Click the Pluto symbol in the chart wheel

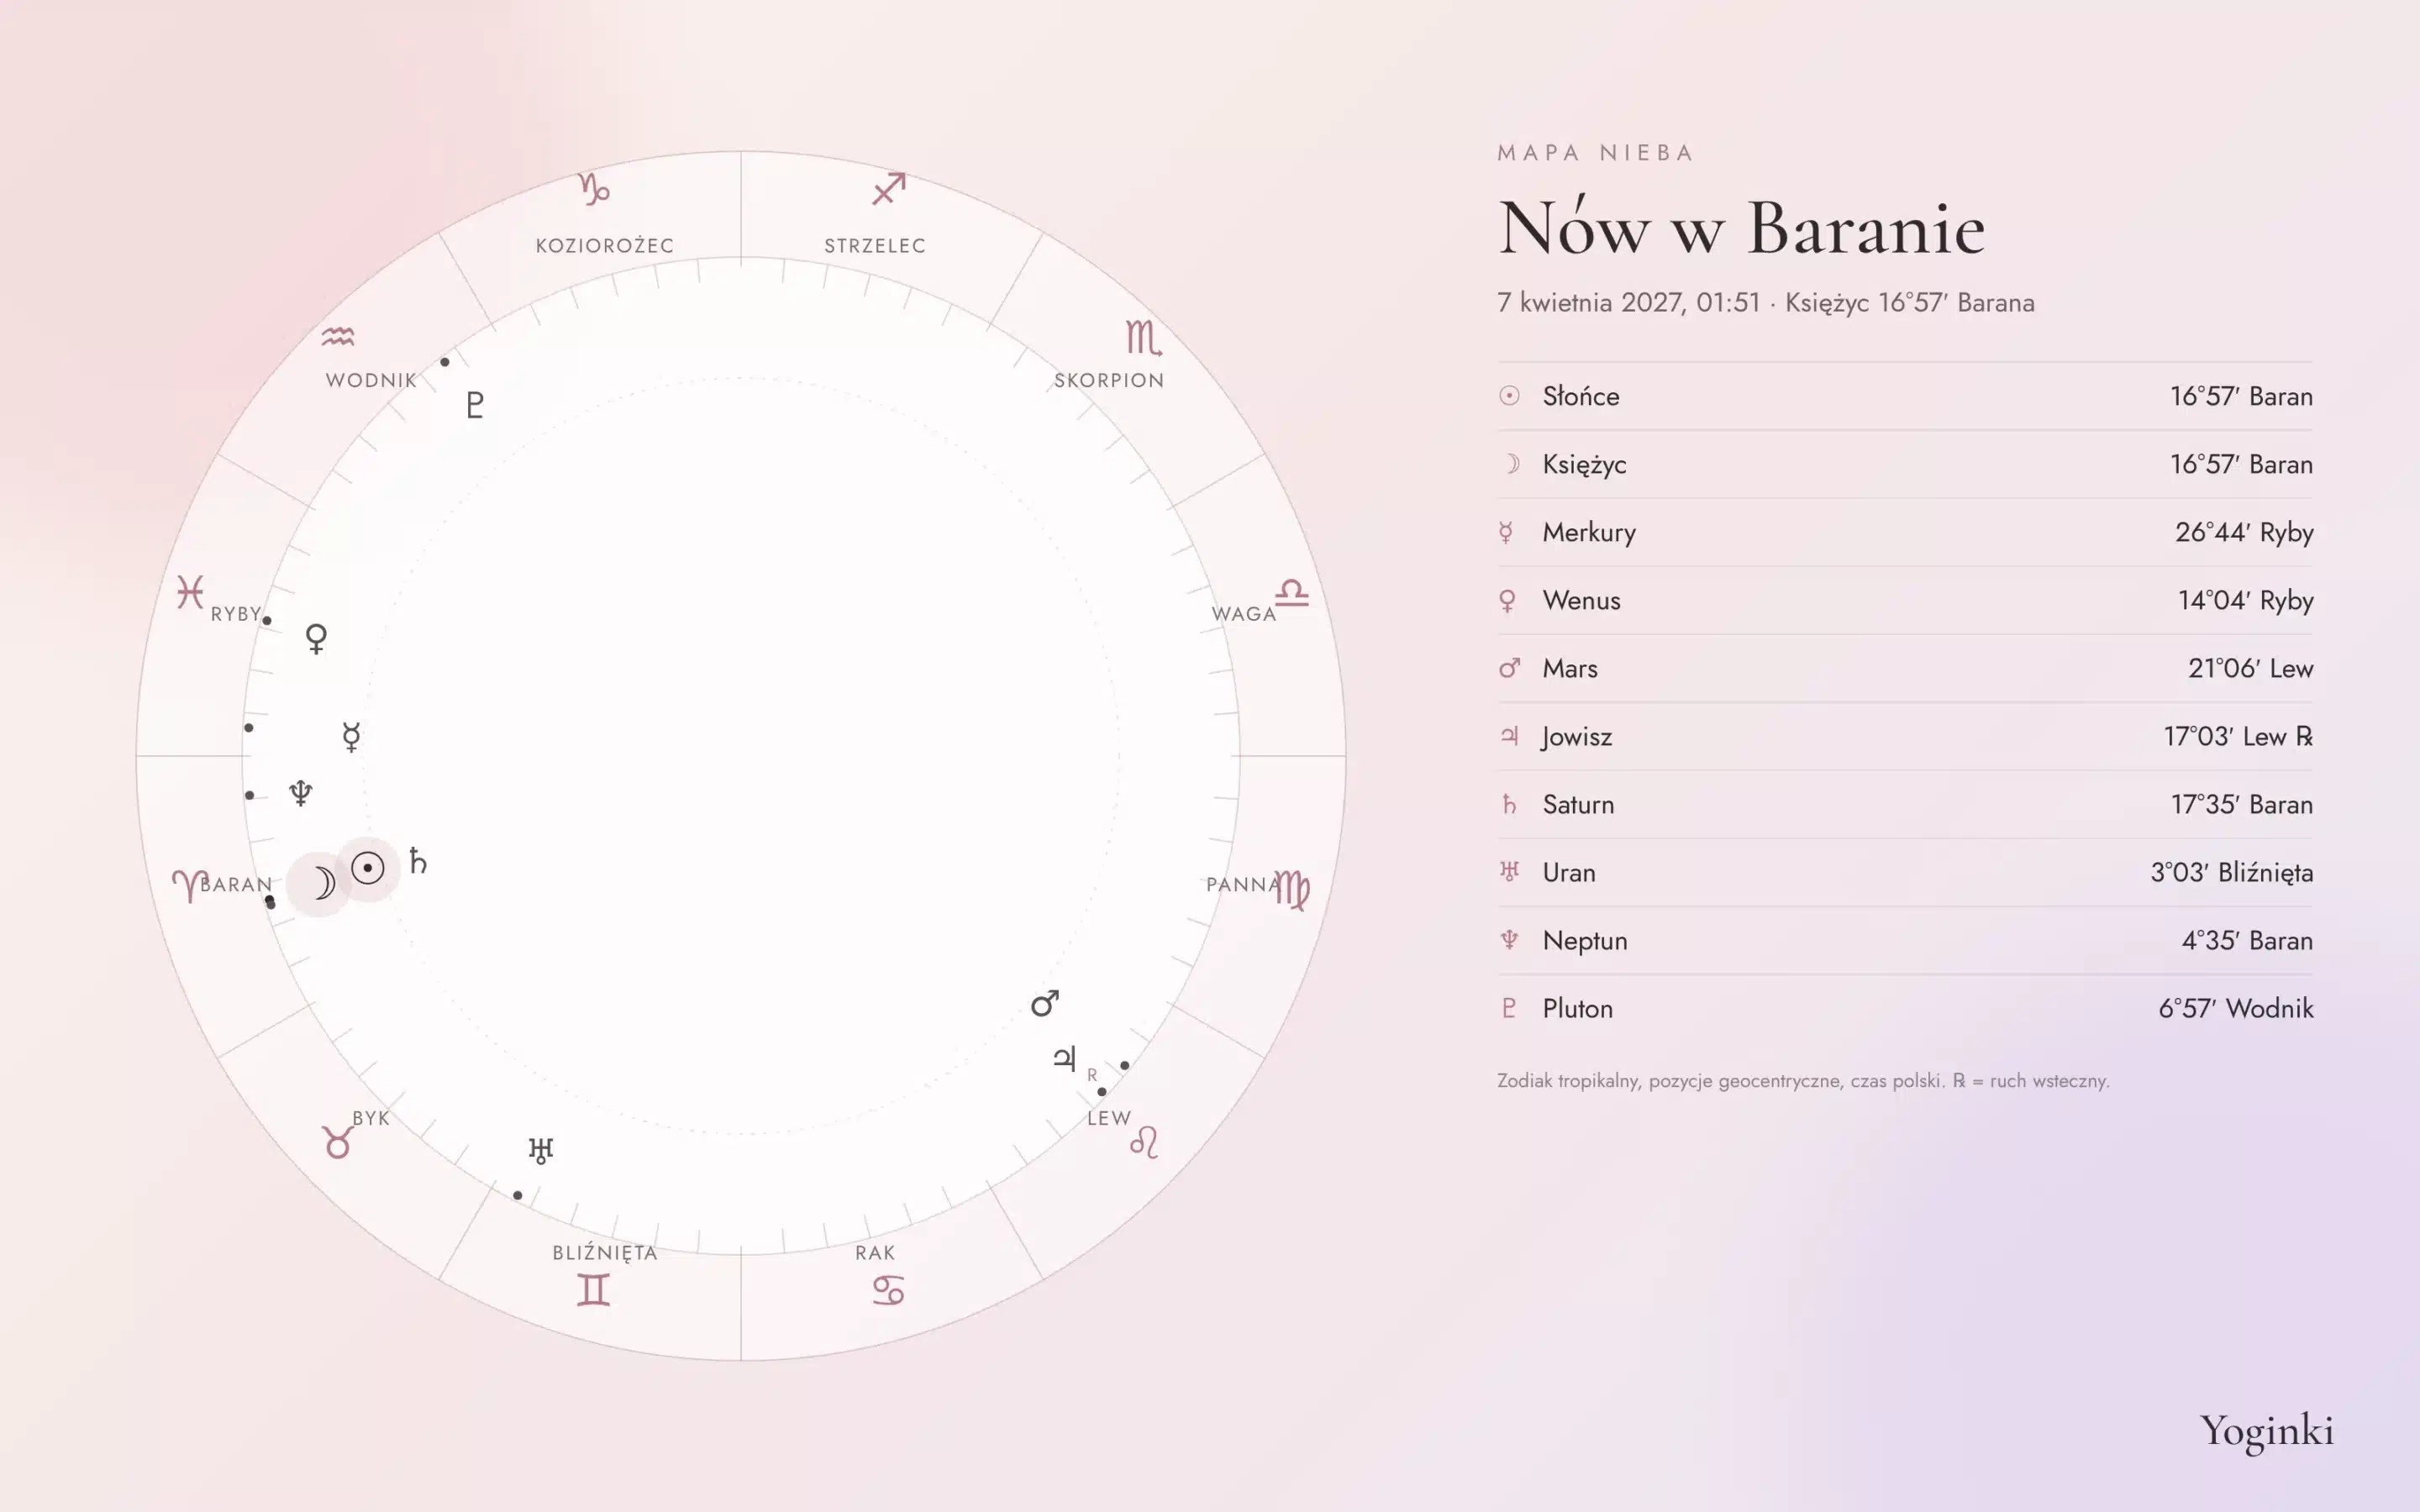pyautogui.click(x=475, y=405)
